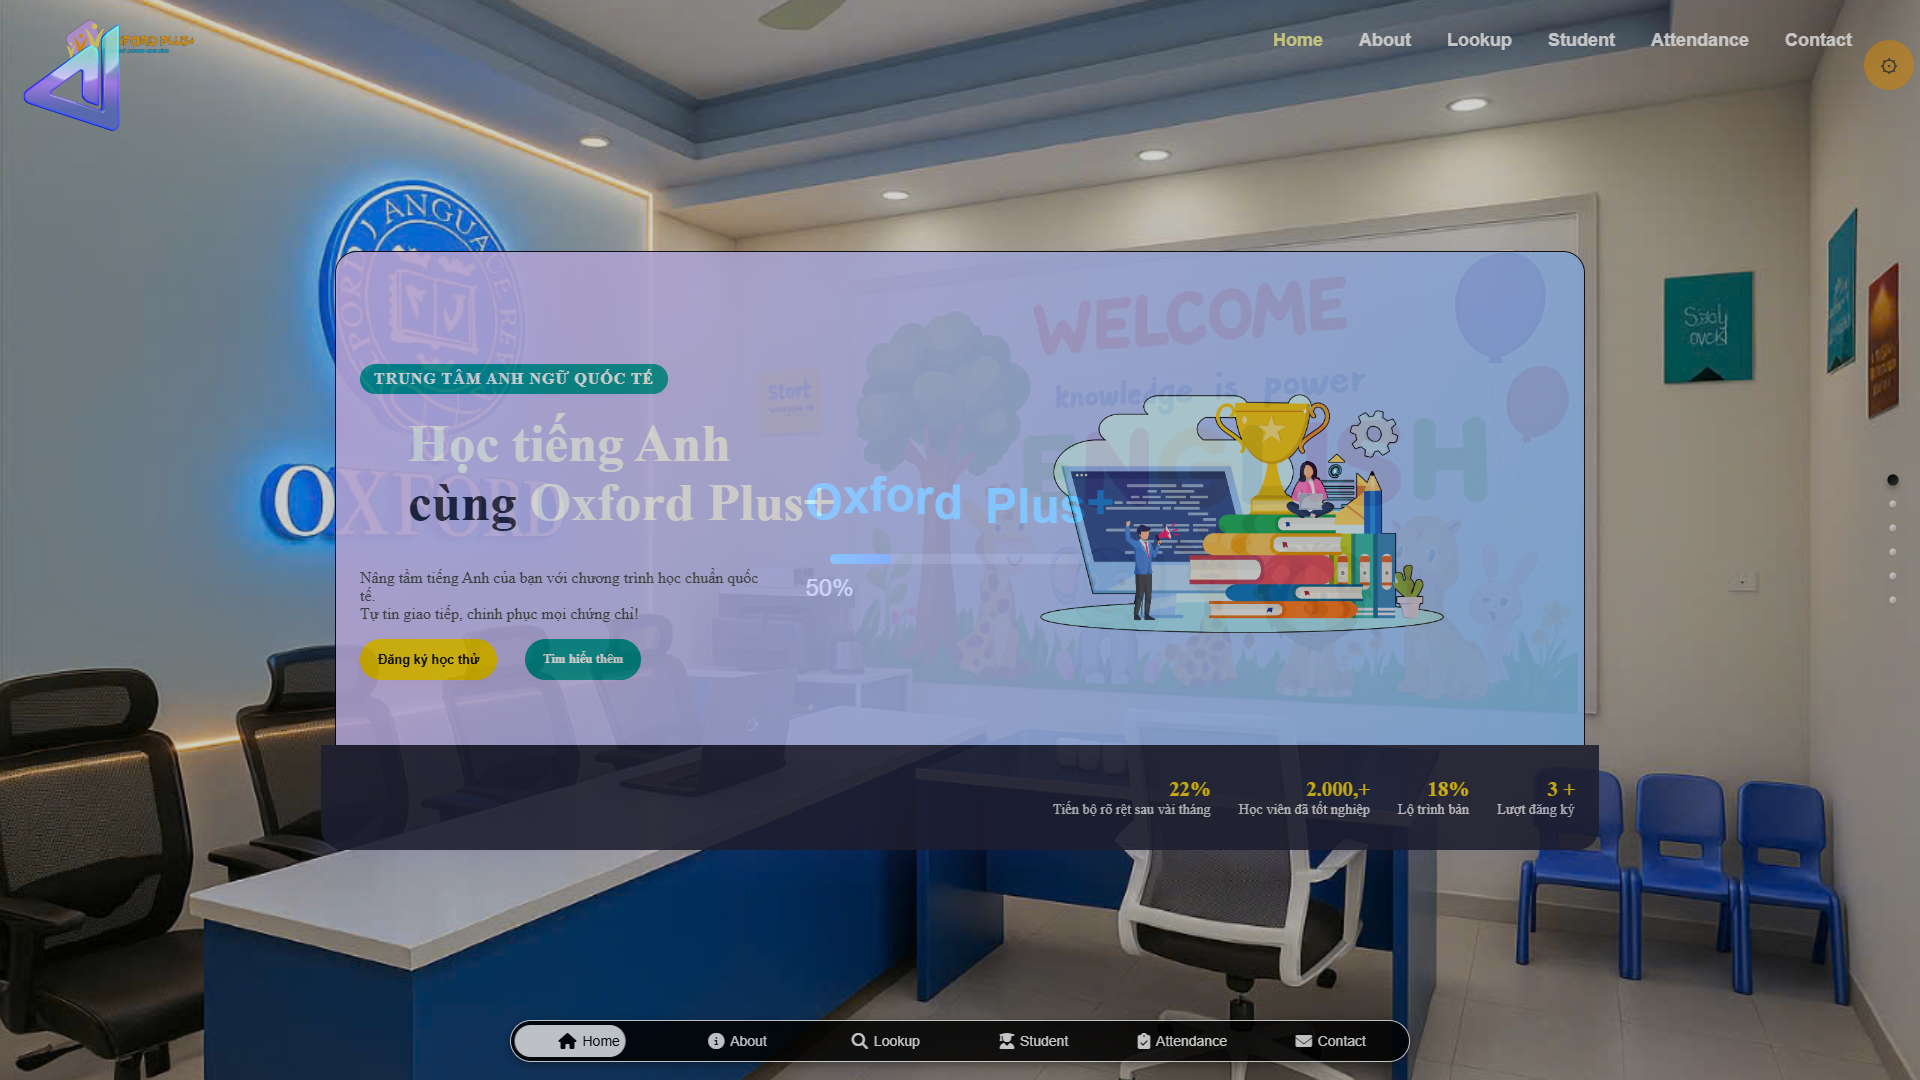Click the Student icon in bottom dock
The width and height of the screenshot is (1920, 1080).
click(1006, 1041)
